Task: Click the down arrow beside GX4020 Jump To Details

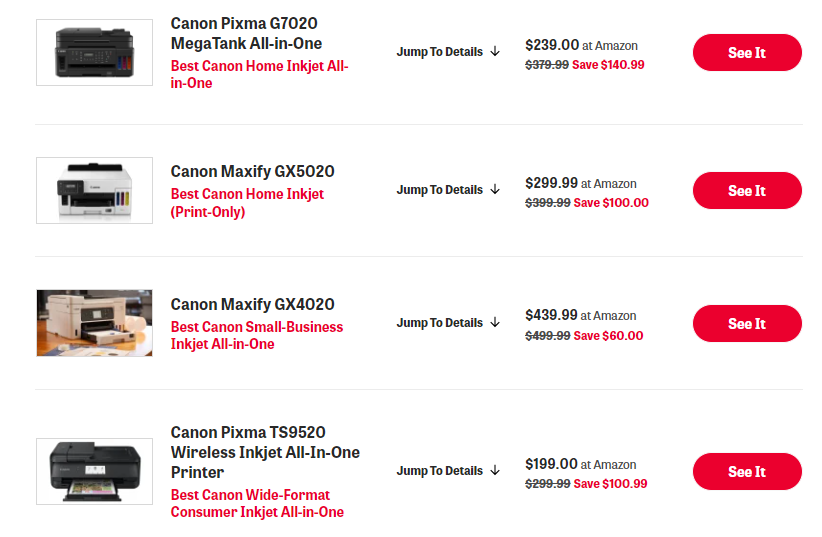Action: click(x=495, y=323)
